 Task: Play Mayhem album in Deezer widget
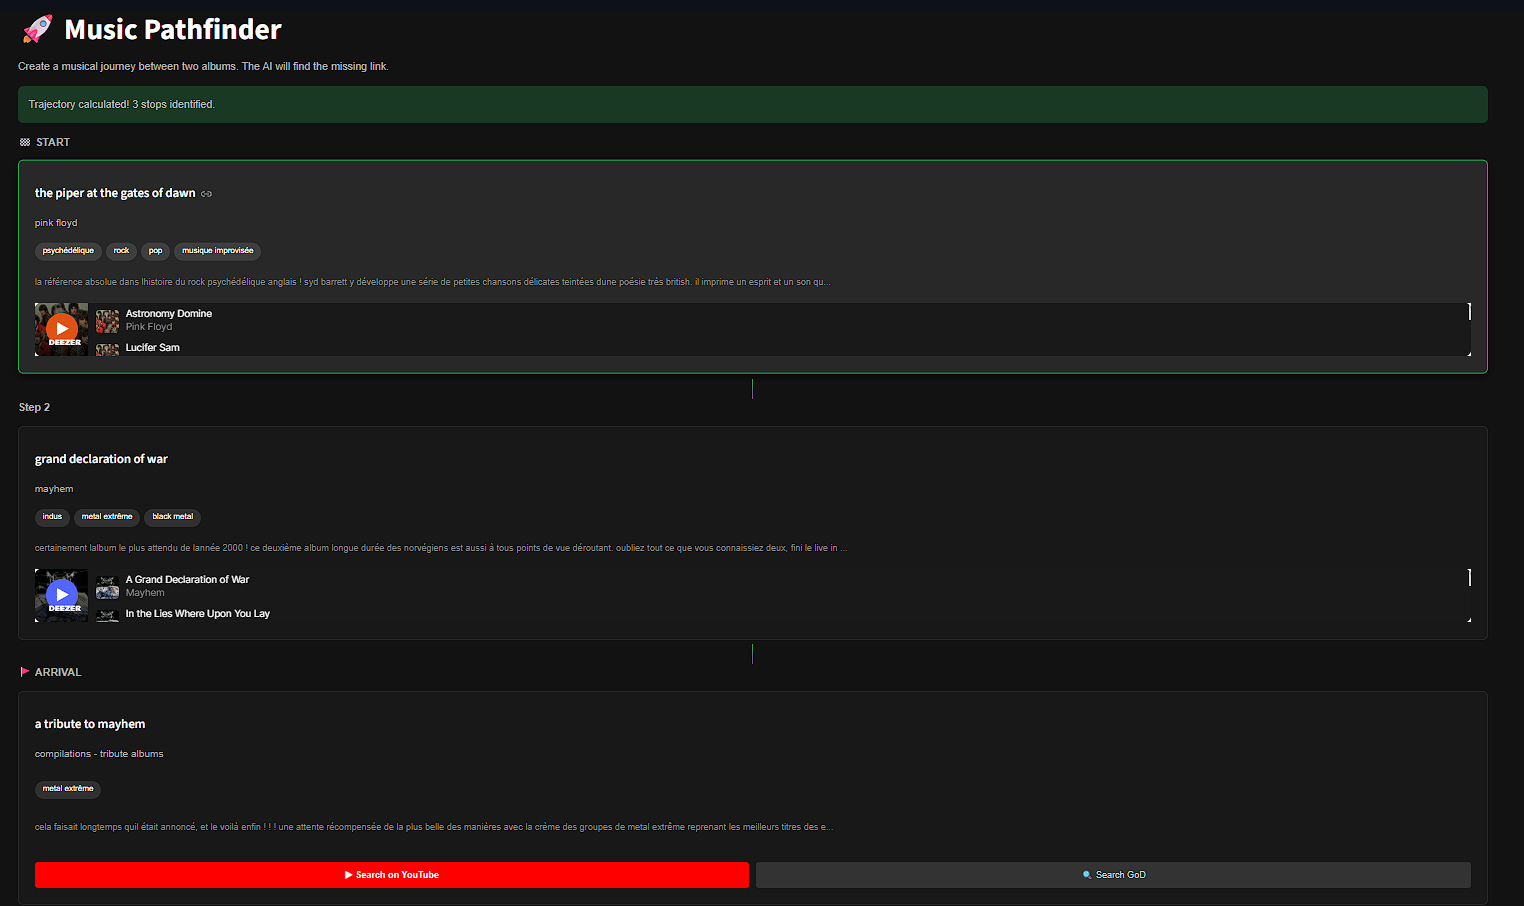tap(62, 594)
